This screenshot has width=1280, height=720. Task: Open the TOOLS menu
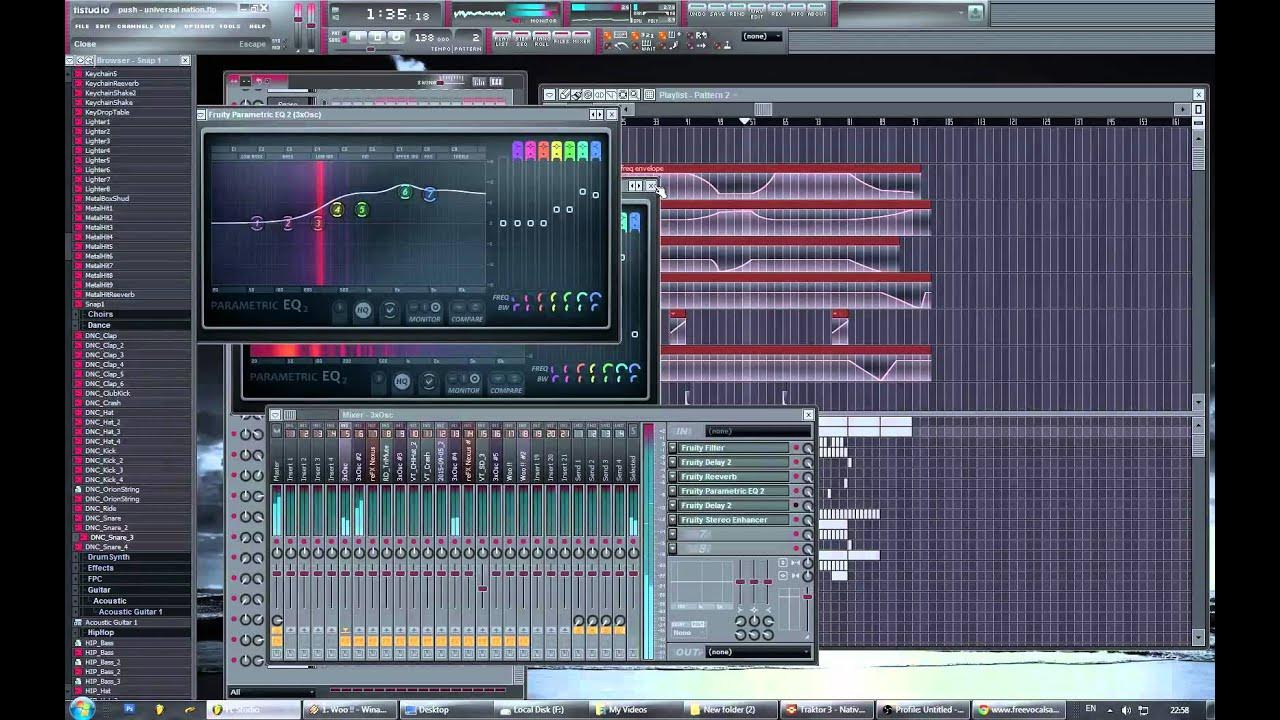click(230, 26)
